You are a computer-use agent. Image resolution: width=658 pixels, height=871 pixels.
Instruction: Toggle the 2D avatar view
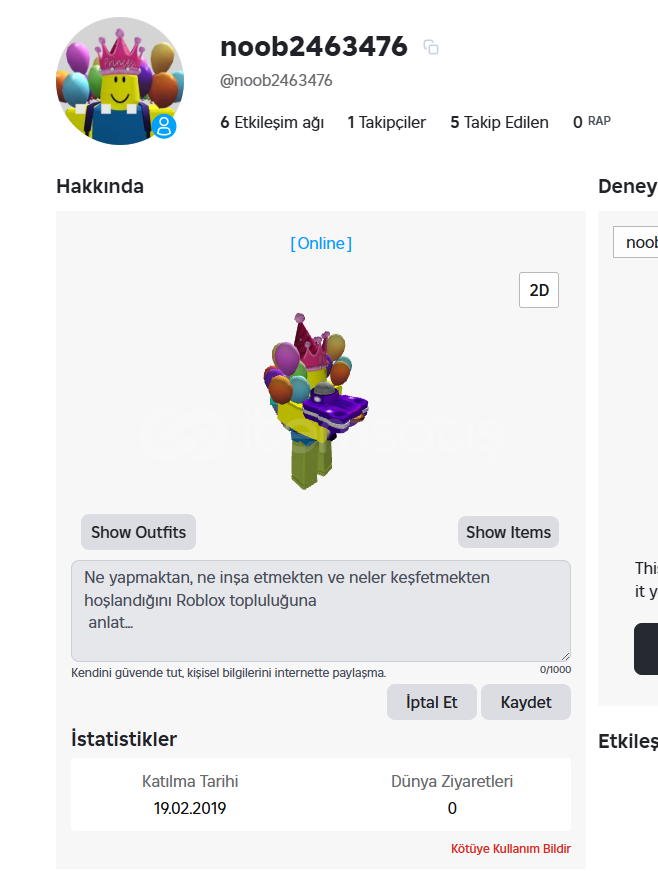pos(539,290)
